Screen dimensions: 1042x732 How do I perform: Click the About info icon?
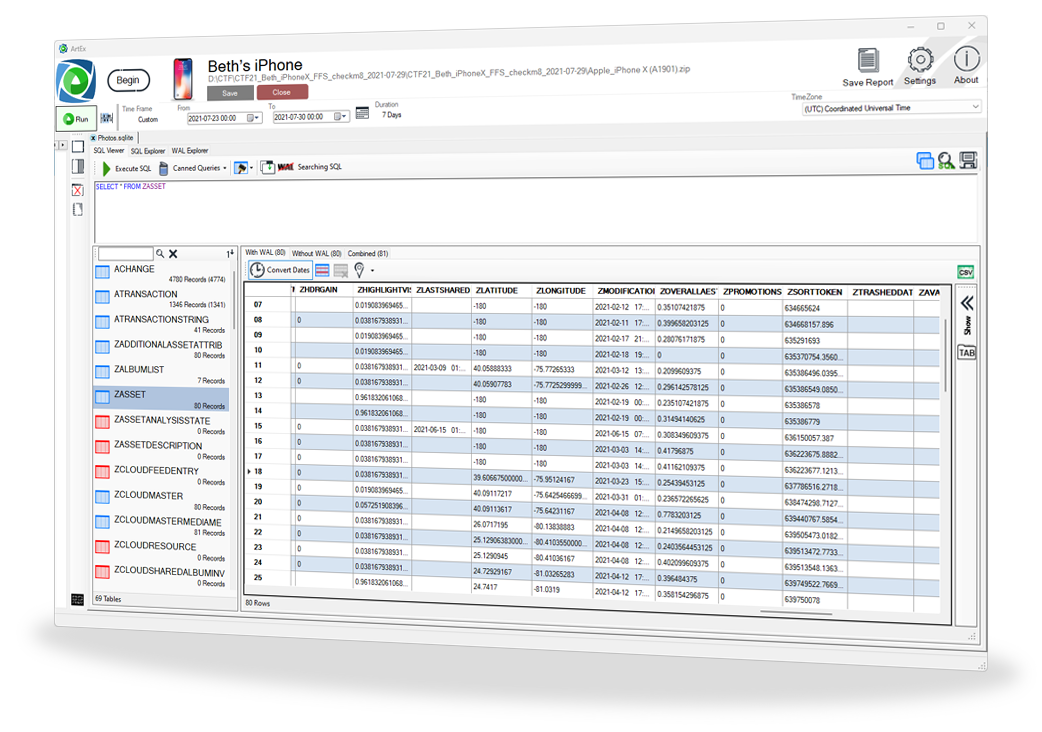click(x=966, y=59)
